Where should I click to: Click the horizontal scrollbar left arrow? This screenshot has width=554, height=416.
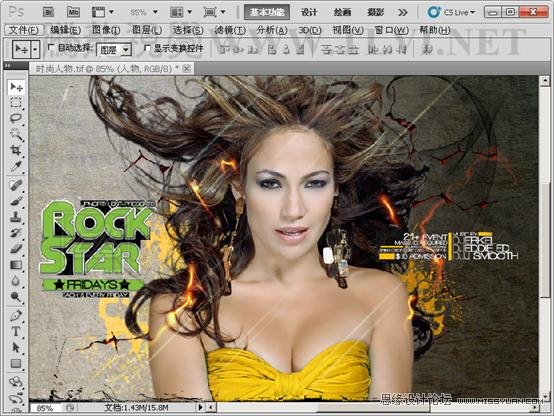[211, 408]
